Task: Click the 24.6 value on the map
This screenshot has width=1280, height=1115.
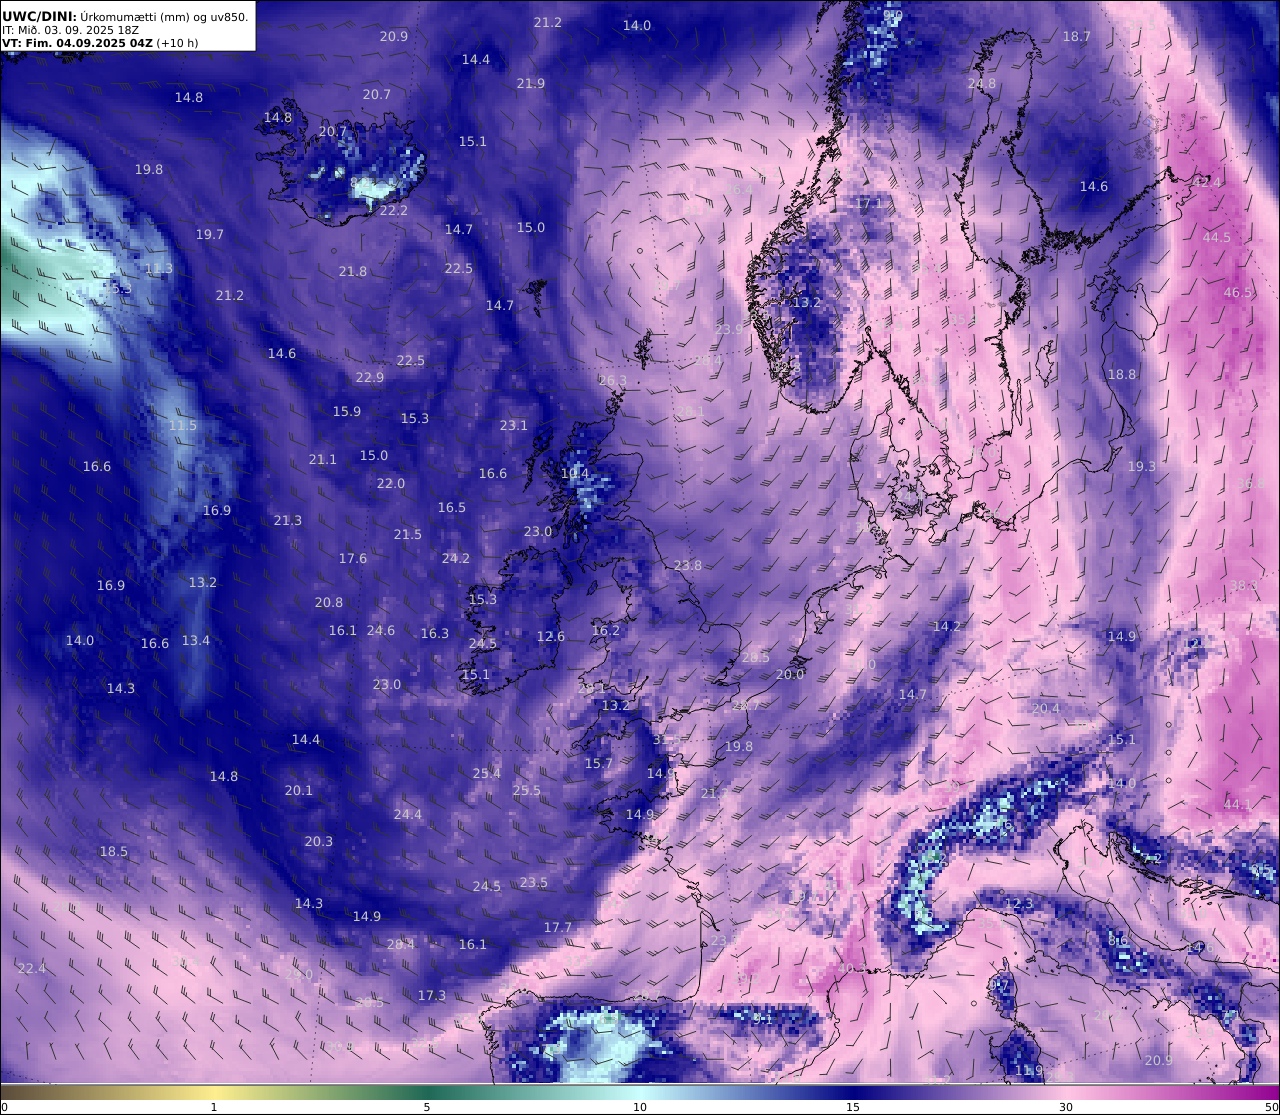Action: tap(381, 631)
